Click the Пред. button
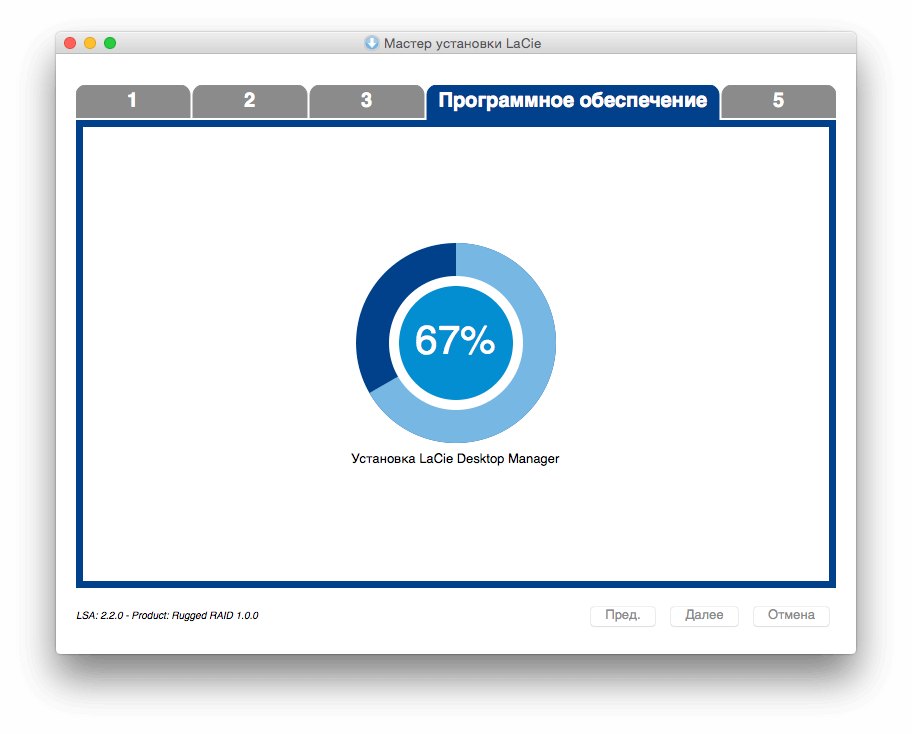Viewport: 912px width, 734px height. [x=623, y=615]
